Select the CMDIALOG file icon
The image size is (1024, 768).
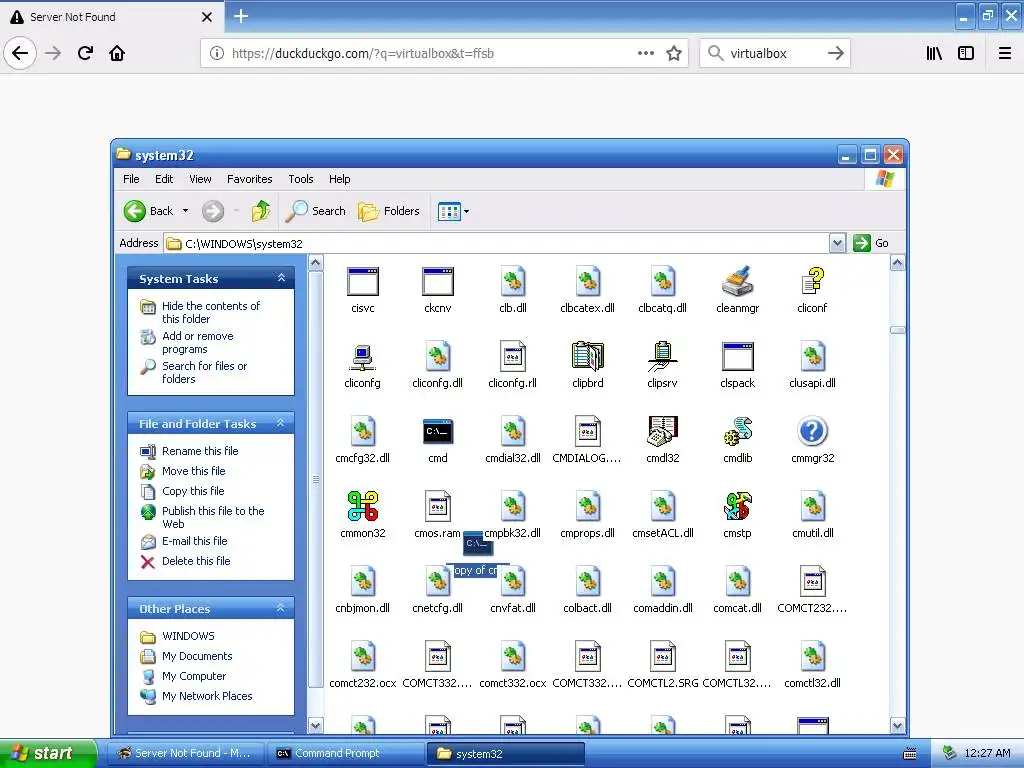tap(588, 432)
